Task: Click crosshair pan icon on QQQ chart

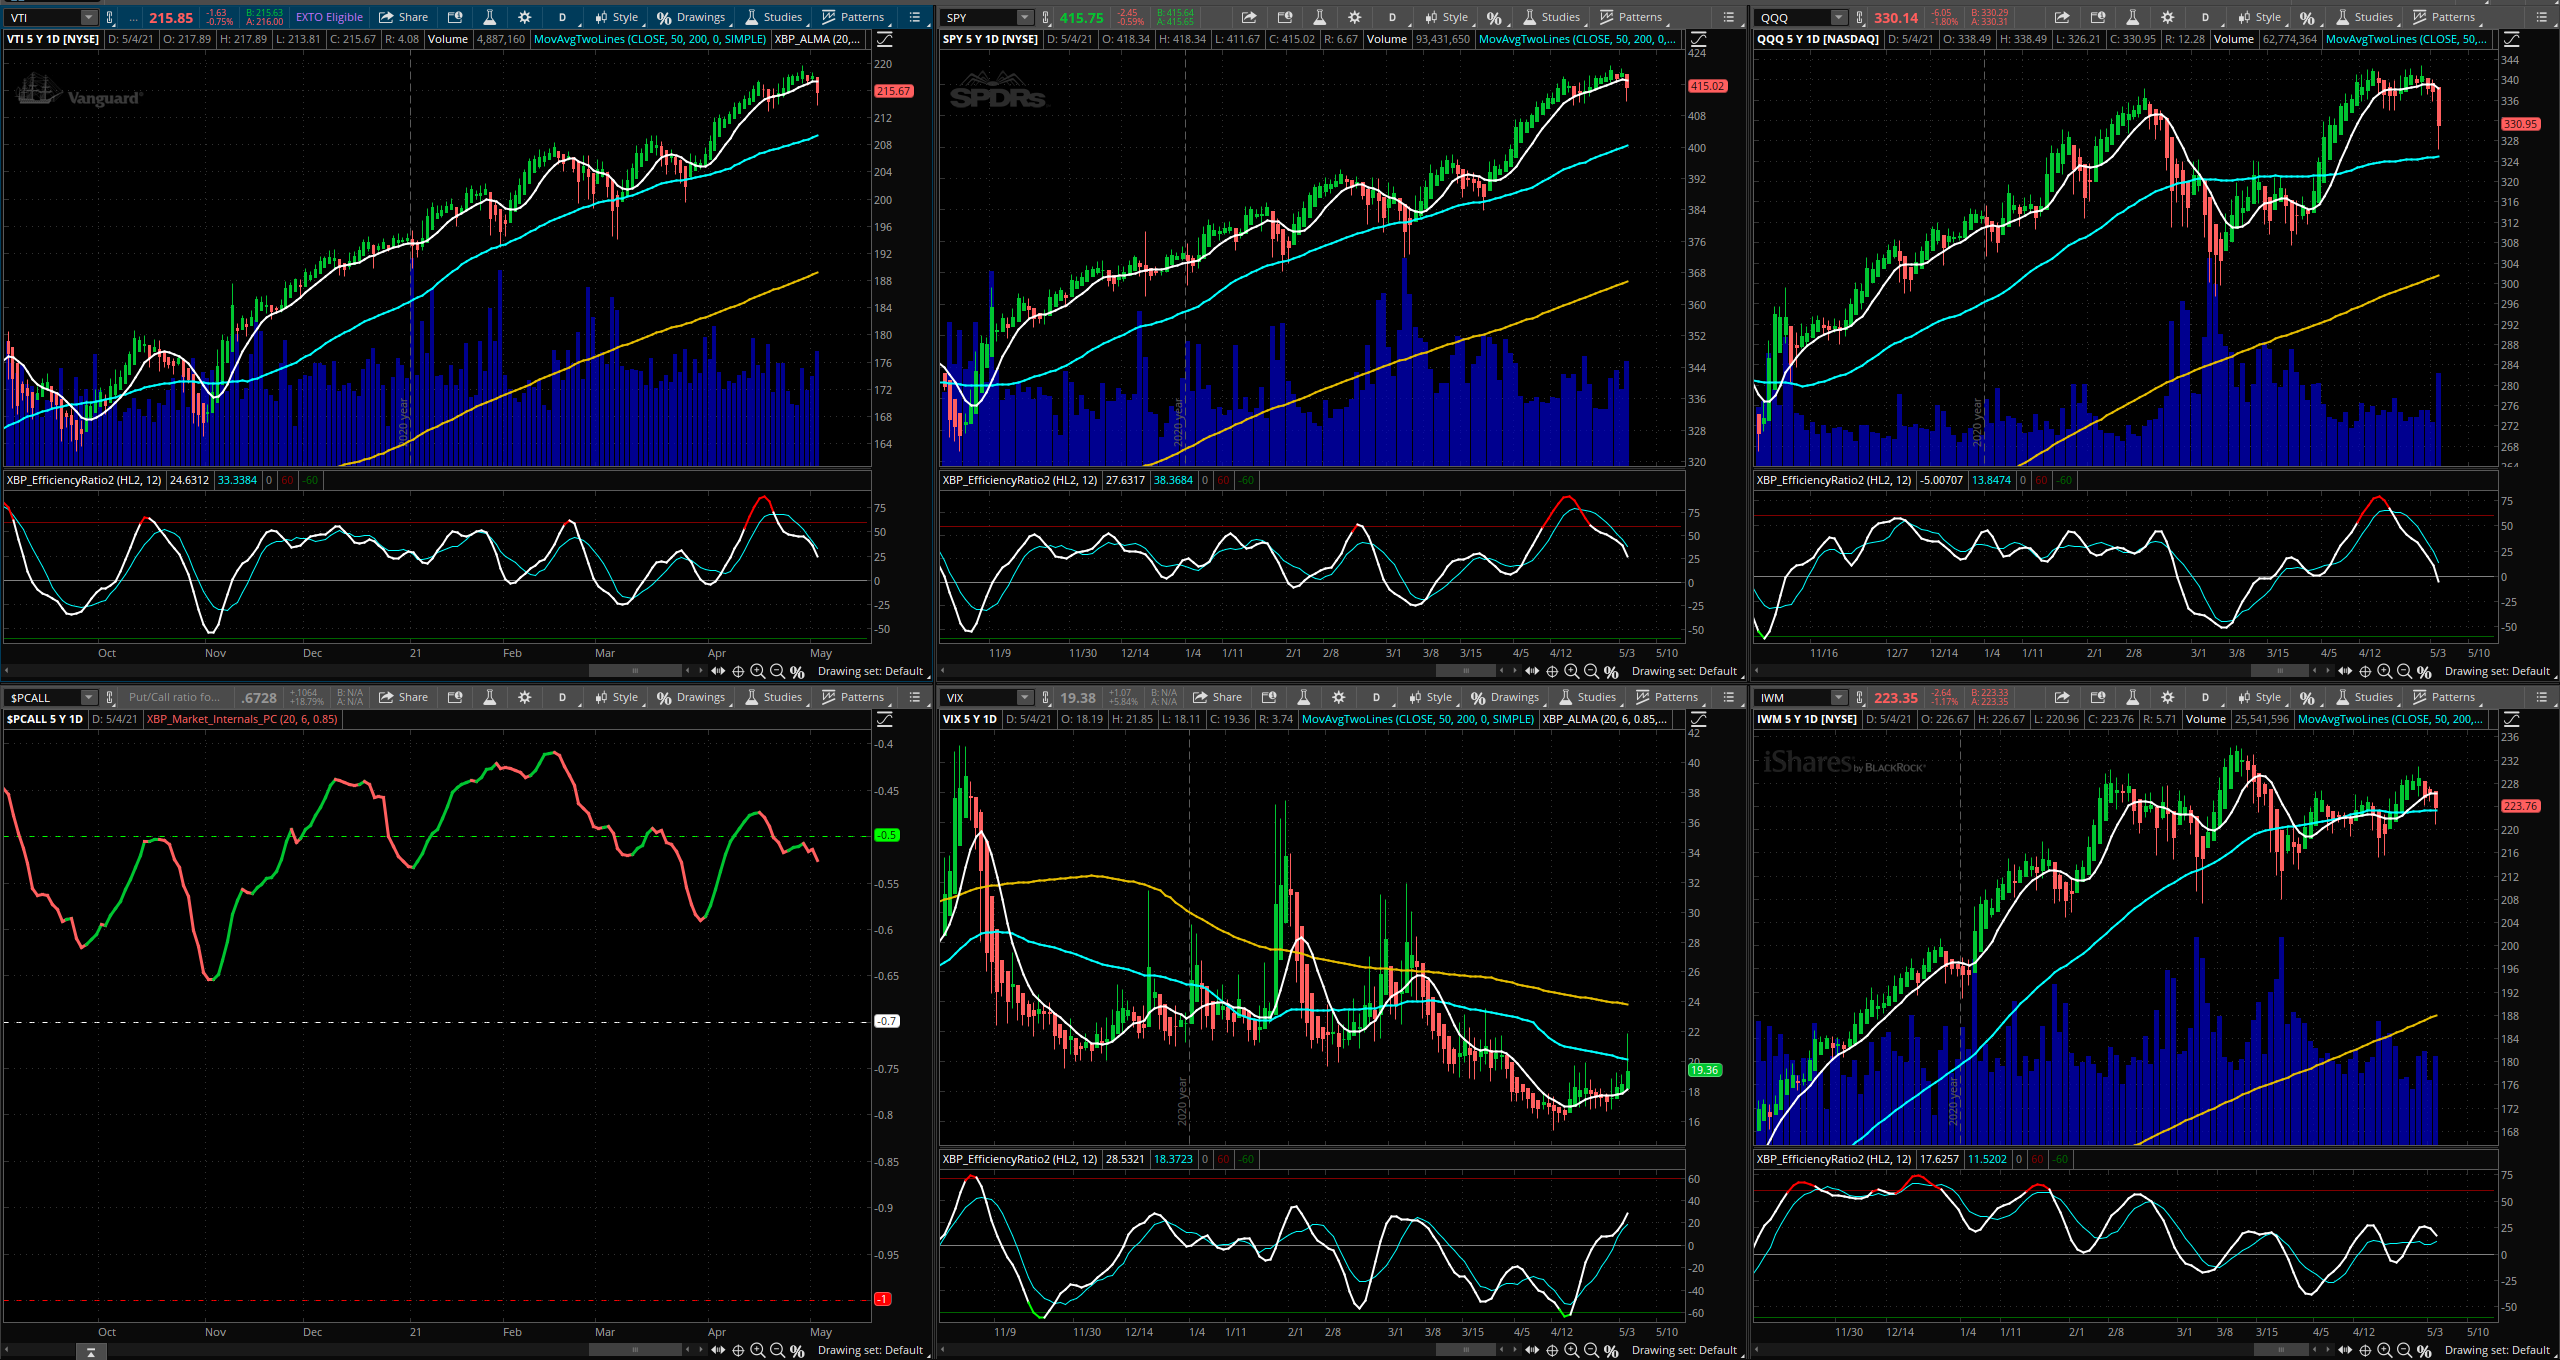Action: point(2365,672)
